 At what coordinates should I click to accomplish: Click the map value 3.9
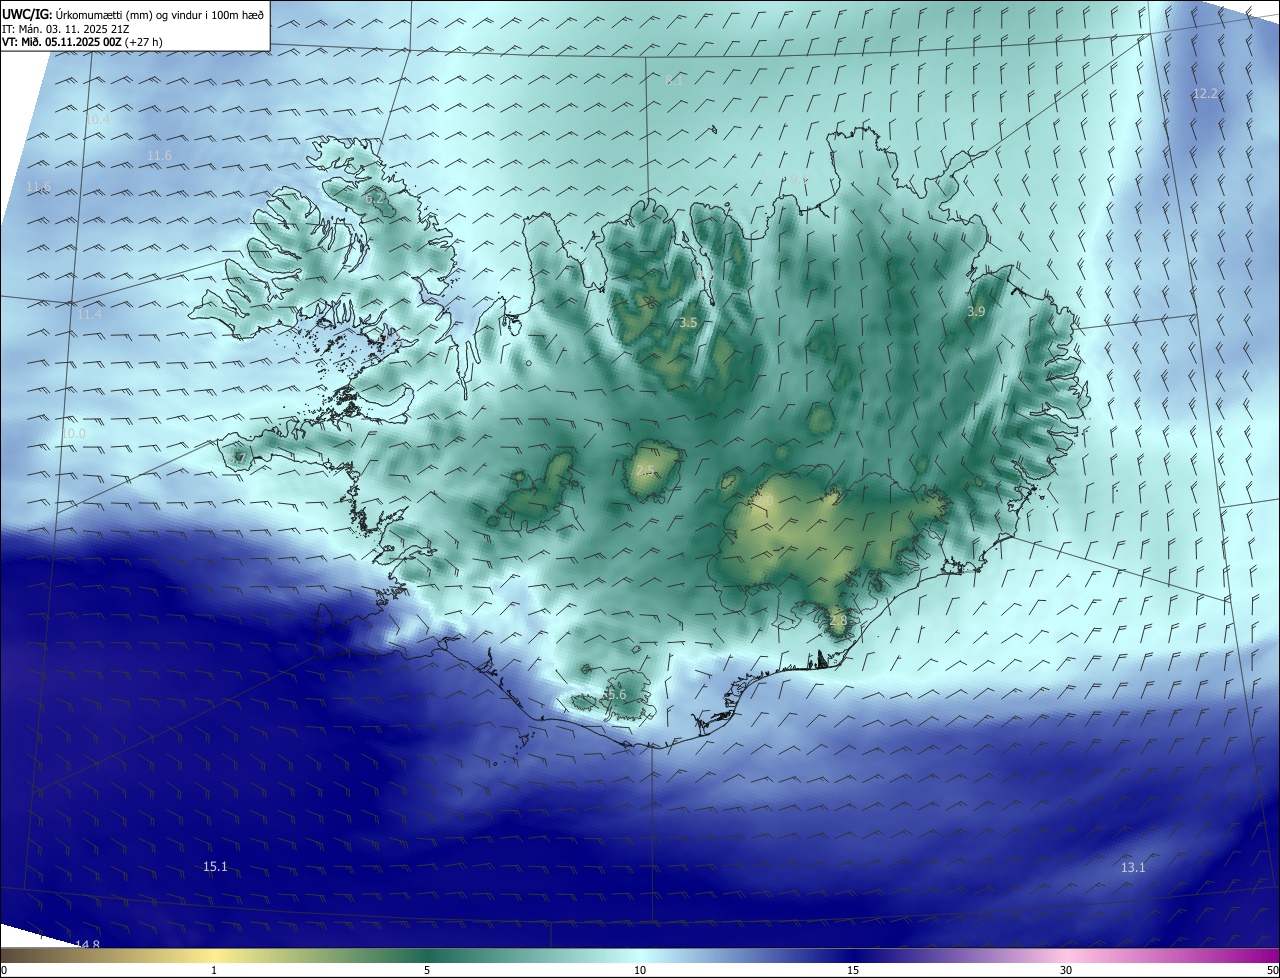tap(976, 312)
